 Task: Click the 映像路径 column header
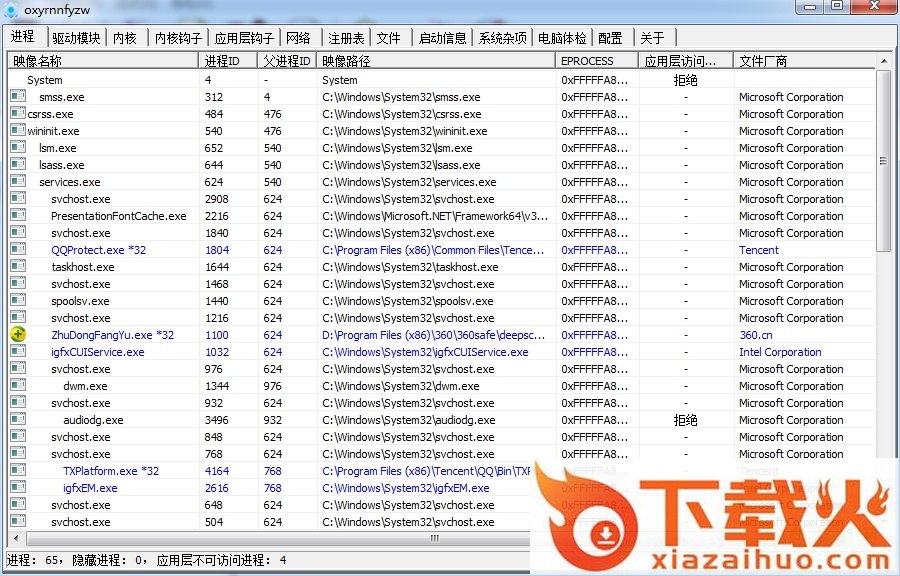436,61
